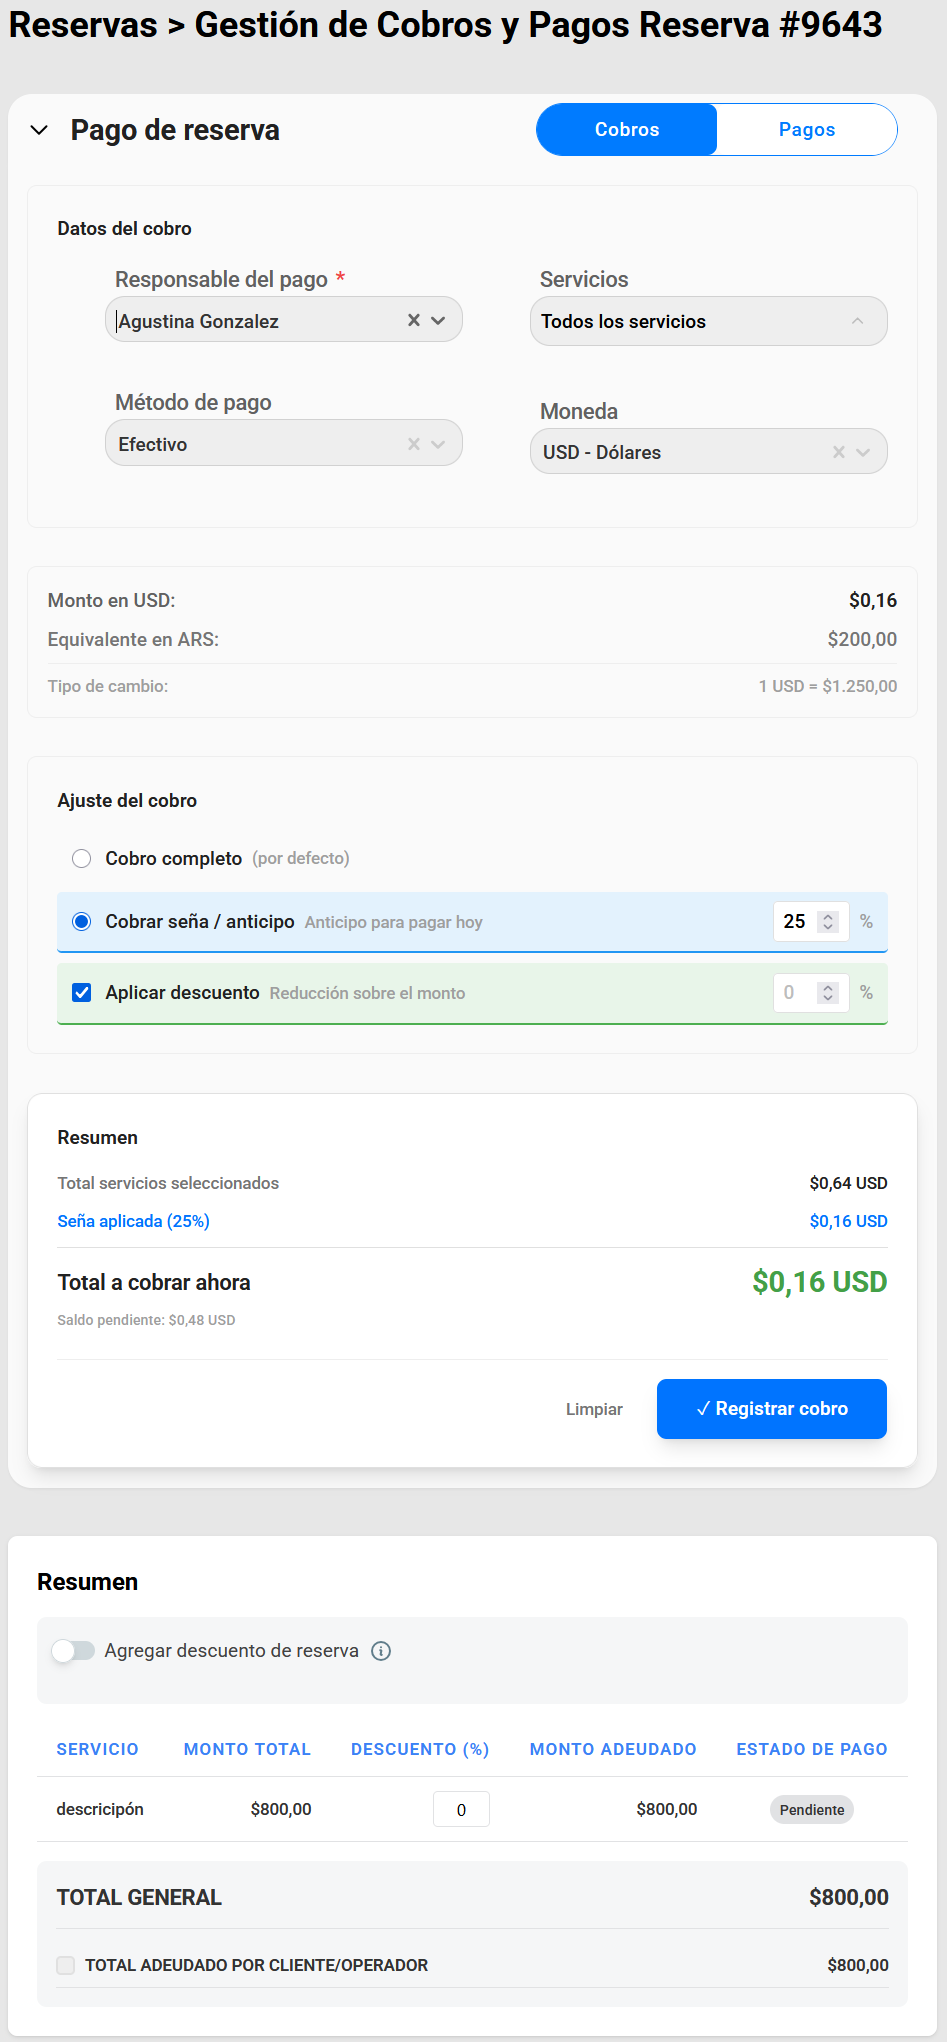The width and height of the screenshot is (947, 2042).
Task: Clear the USD - Dólares currency selection
Action: pyautogui.click(x=838, y=452)
